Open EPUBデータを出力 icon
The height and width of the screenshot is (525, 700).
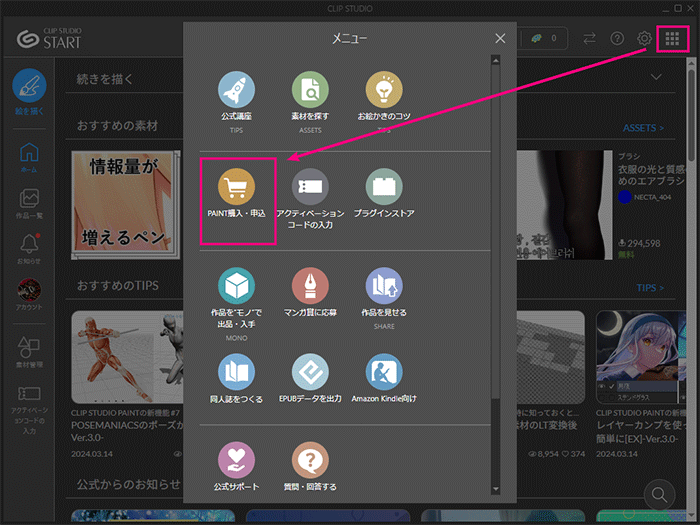click(310, 371)
